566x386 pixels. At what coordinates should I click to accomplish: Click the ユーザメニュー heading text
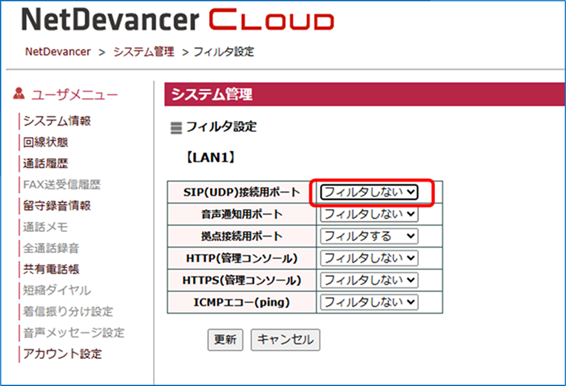[x=75, y=95]
